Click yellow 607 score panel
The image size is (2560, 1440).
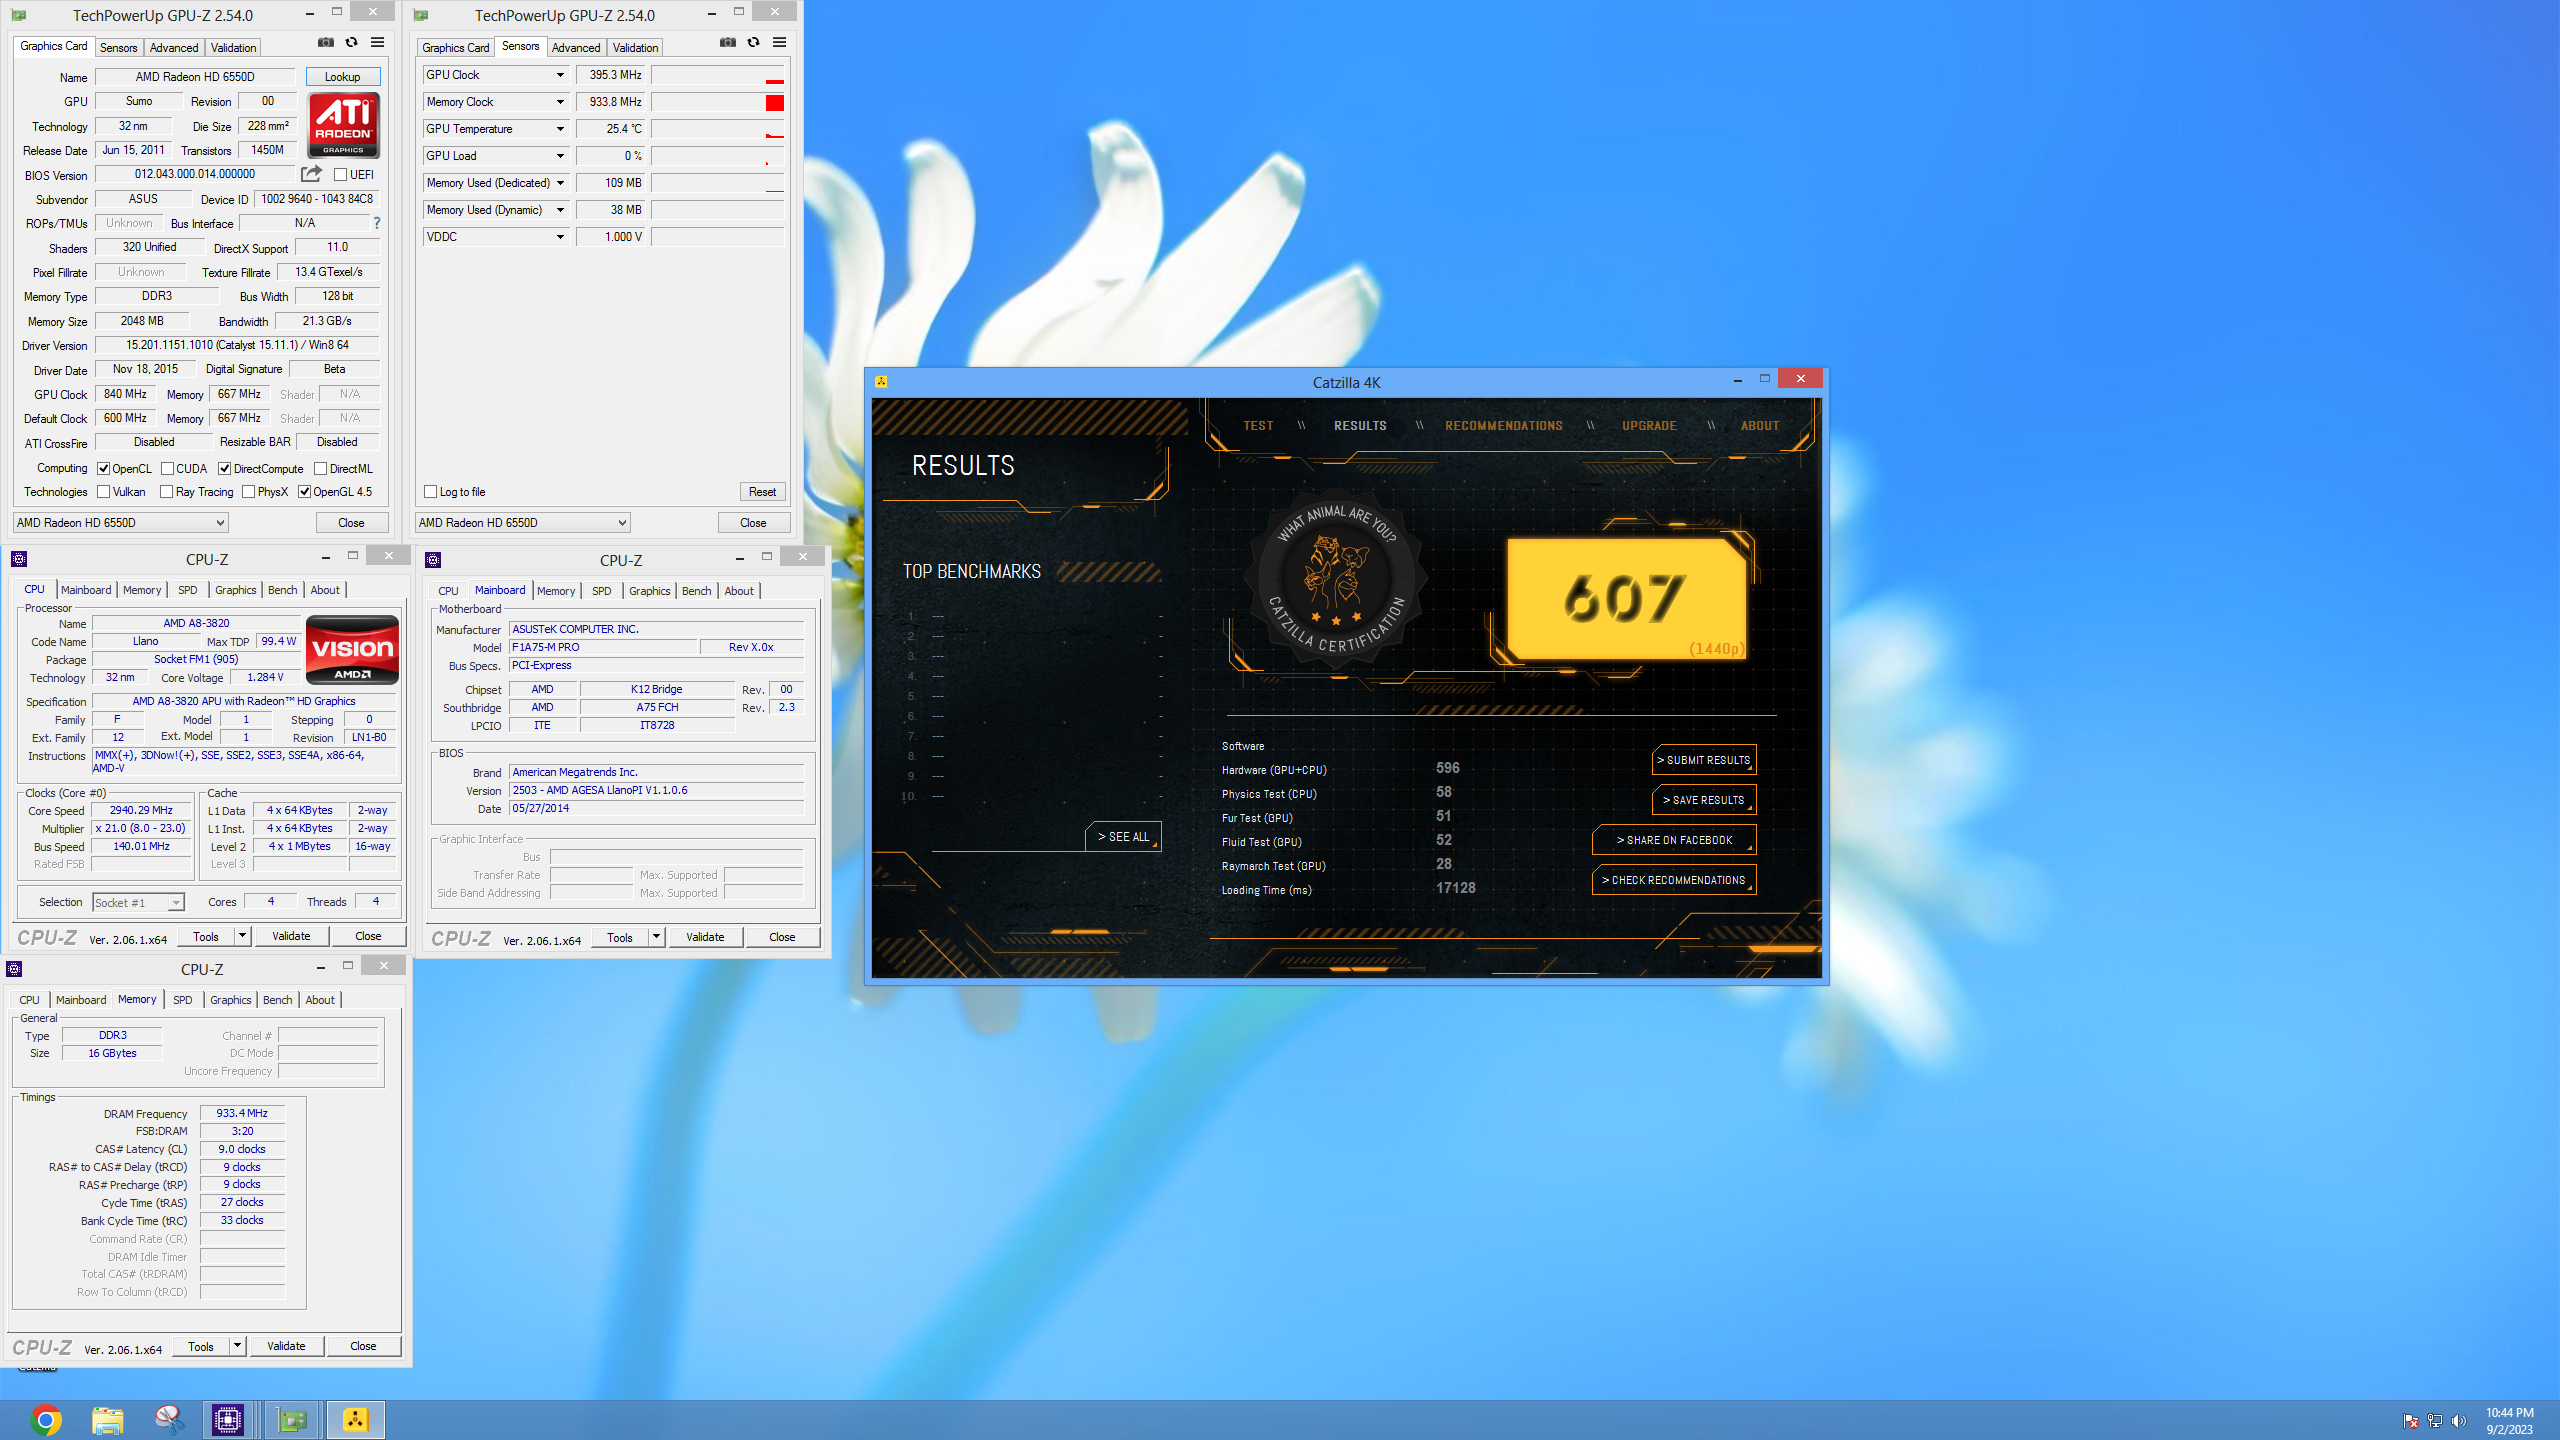(x=1627, y=598)
